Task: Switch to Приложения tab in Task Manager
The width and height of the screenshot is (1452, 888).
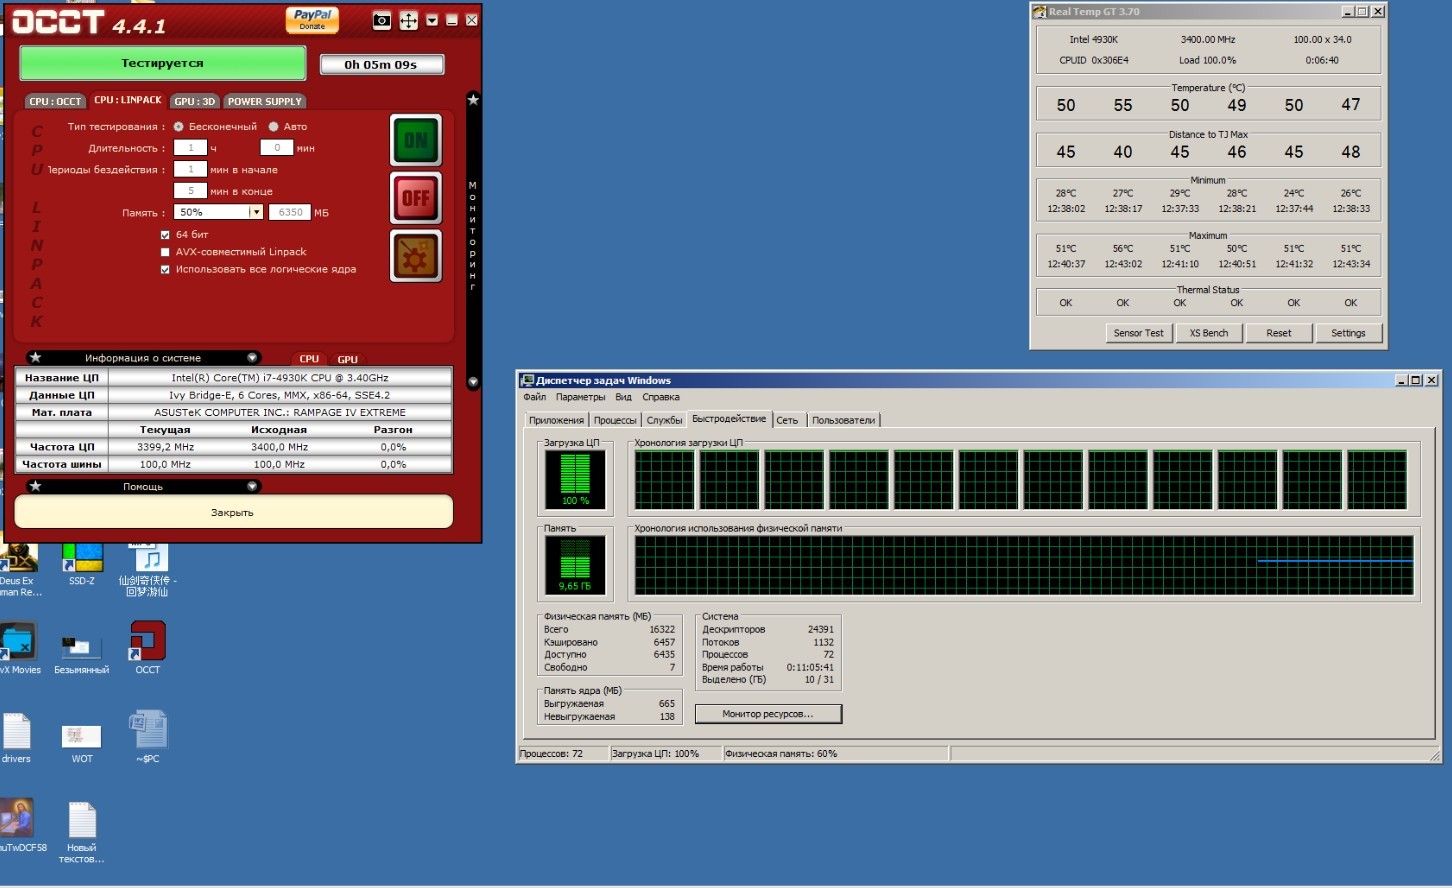Action: click(x=556, y=420)
